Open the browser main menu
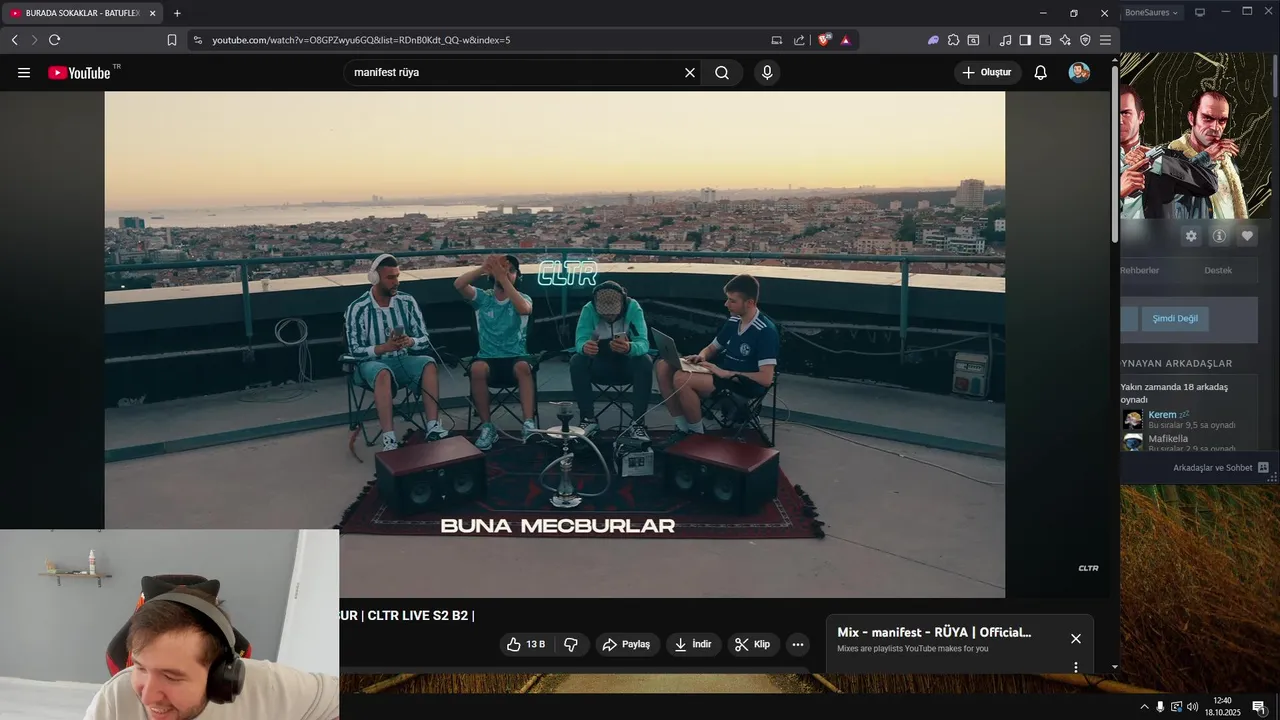This screenshot has width=1280, height=720. pyautogui.click(x=1105, y=40)
